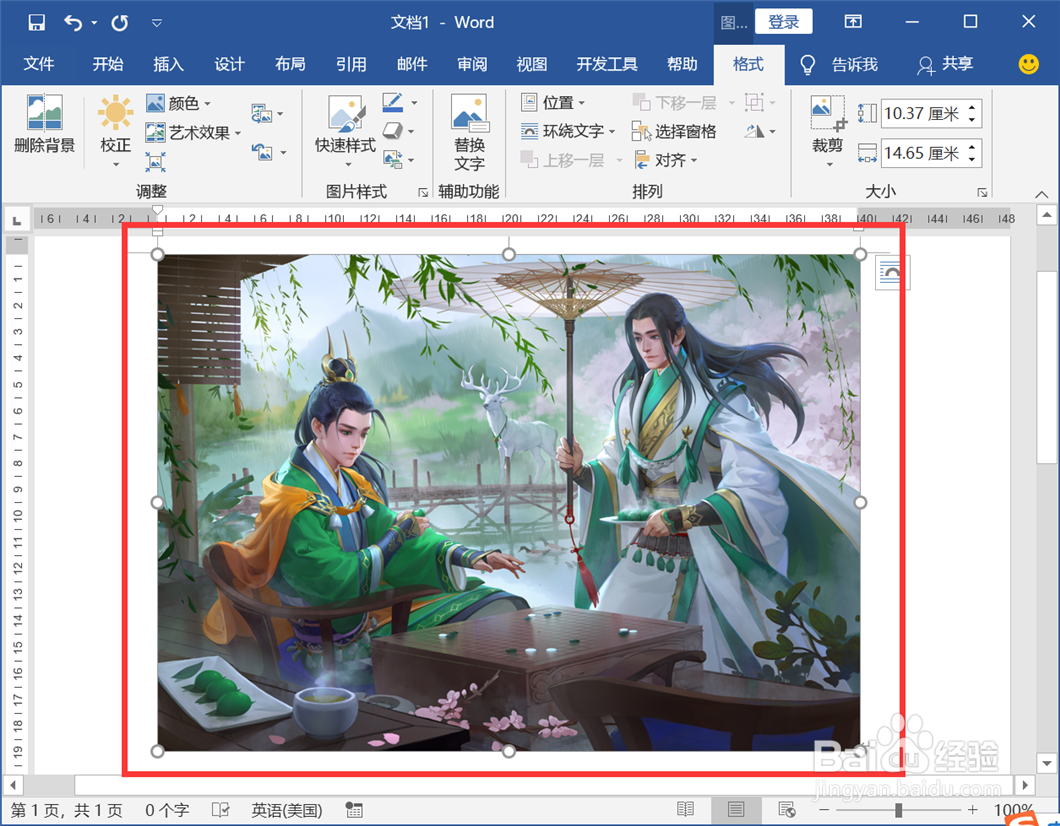Switch to Read Mode in the status bar
The height and width of the screenshot is (826, 1060).
point(686,810)
